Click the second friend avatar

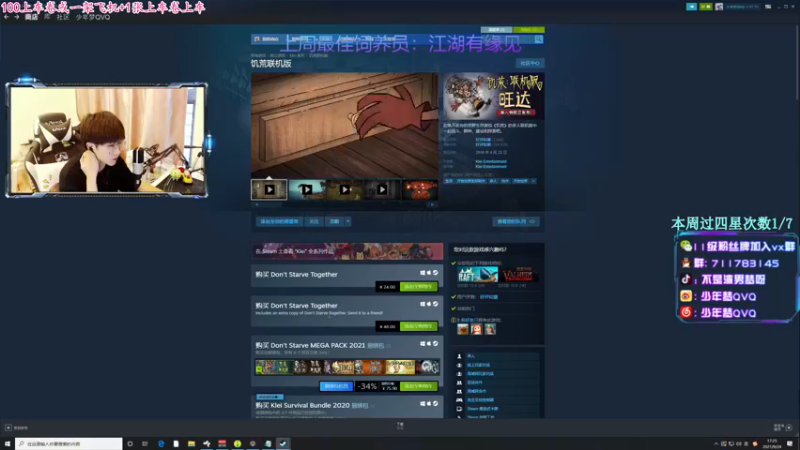pos(476,329)
